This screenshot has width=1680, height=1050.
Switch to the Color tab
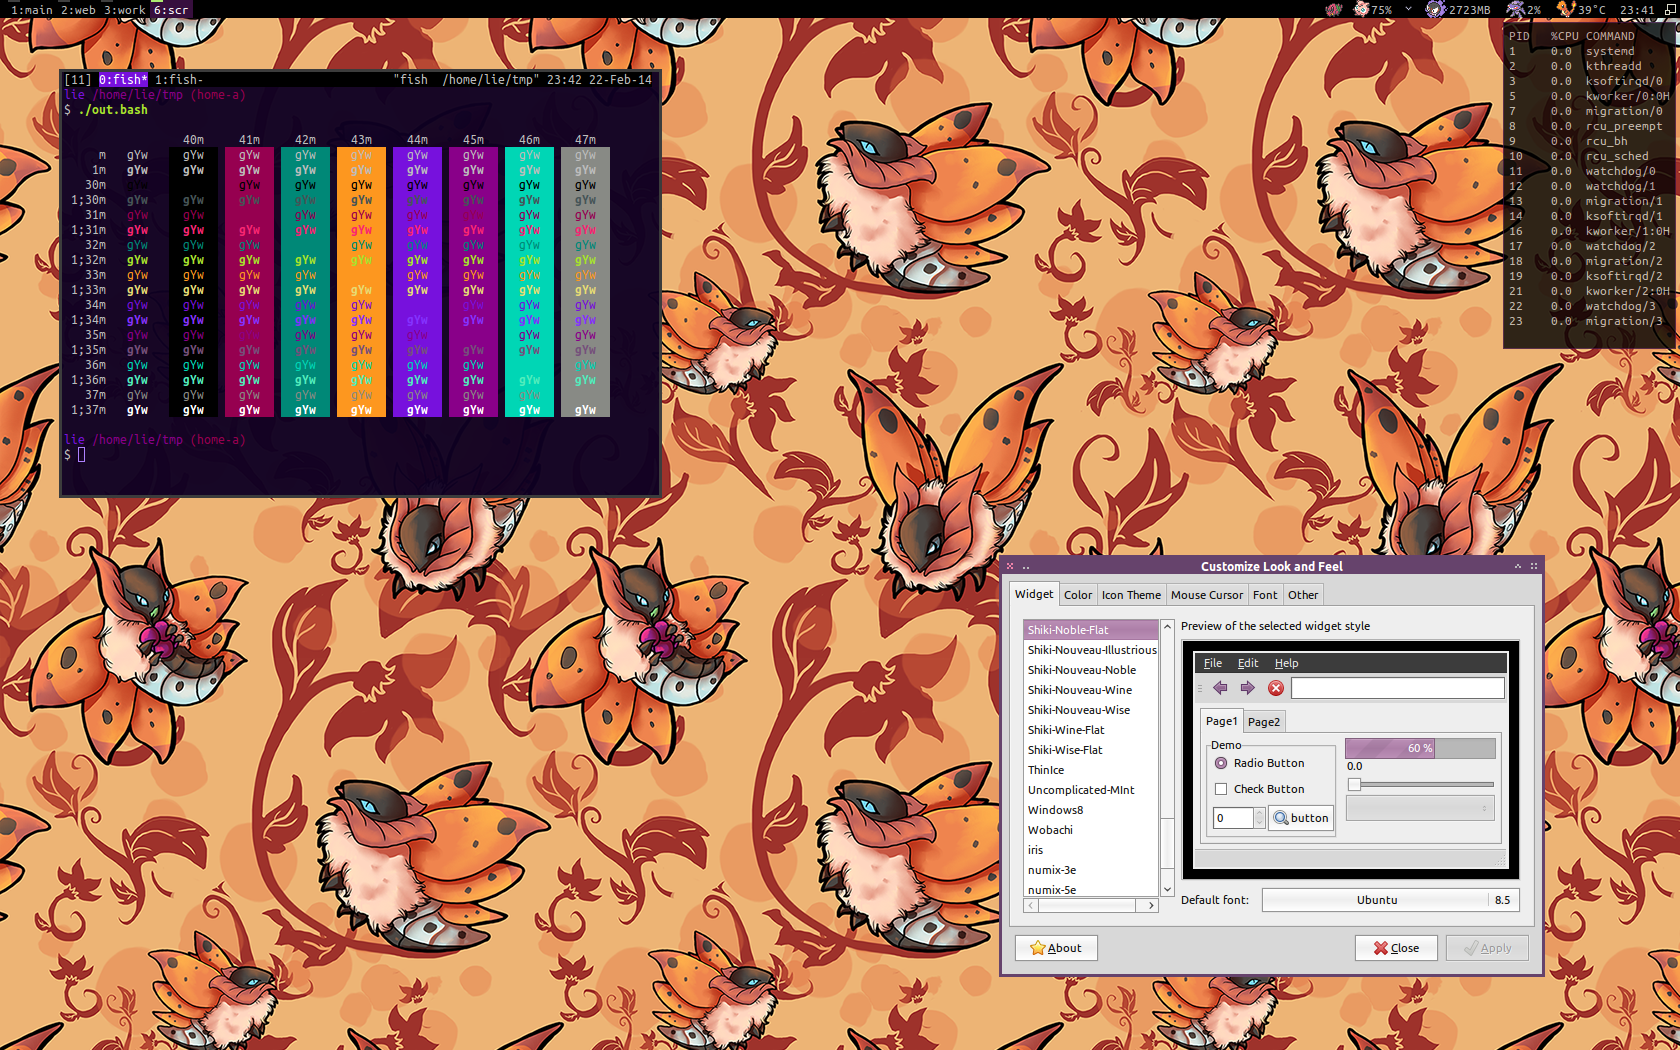pyautogui.click(x=1078, y=595)
